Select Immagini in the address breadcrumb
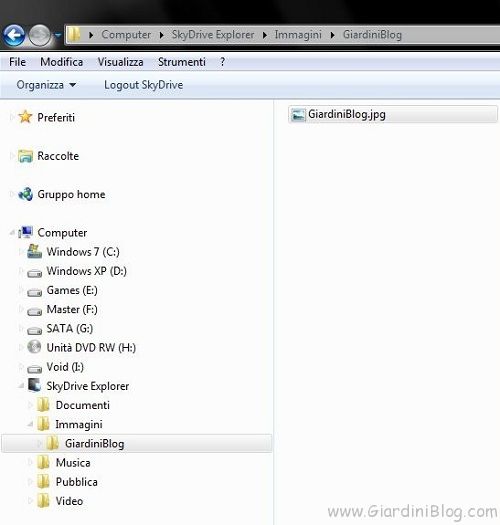500x525 pixels. (298, 34)
